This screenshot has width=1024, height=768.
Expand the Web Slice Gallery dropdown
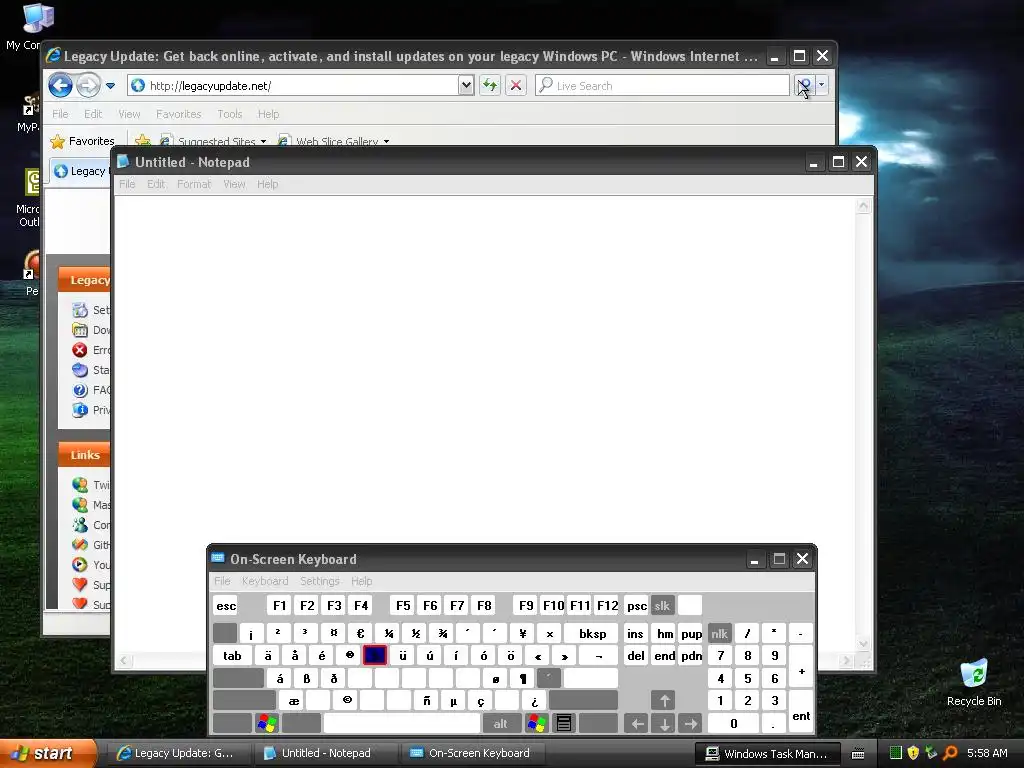[x=387, y=142]
